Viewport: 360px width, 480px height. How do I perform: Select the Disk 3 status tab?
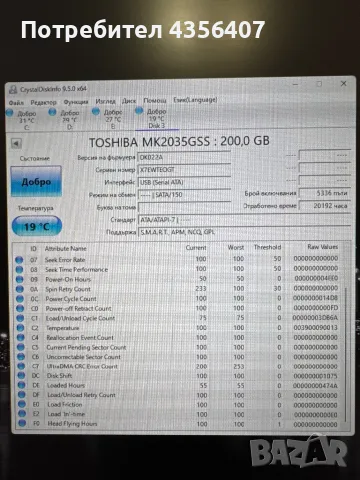153,118
